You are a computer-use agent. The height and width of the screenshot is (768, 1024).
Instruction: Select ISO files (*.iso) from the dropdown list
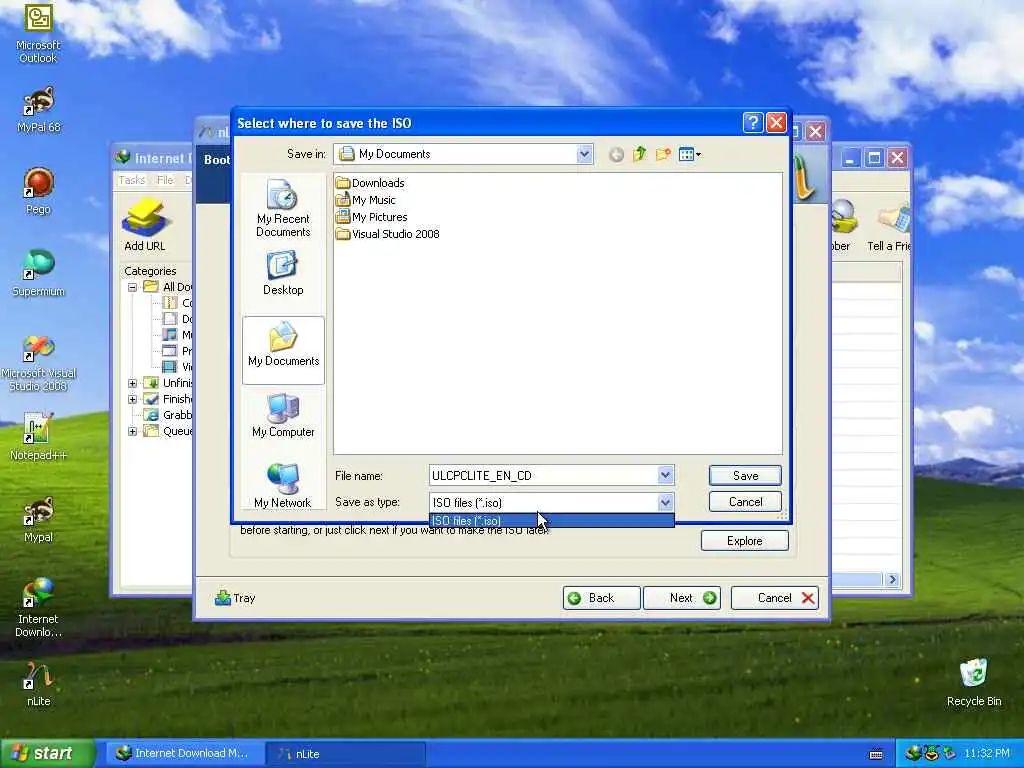(551, 520)
